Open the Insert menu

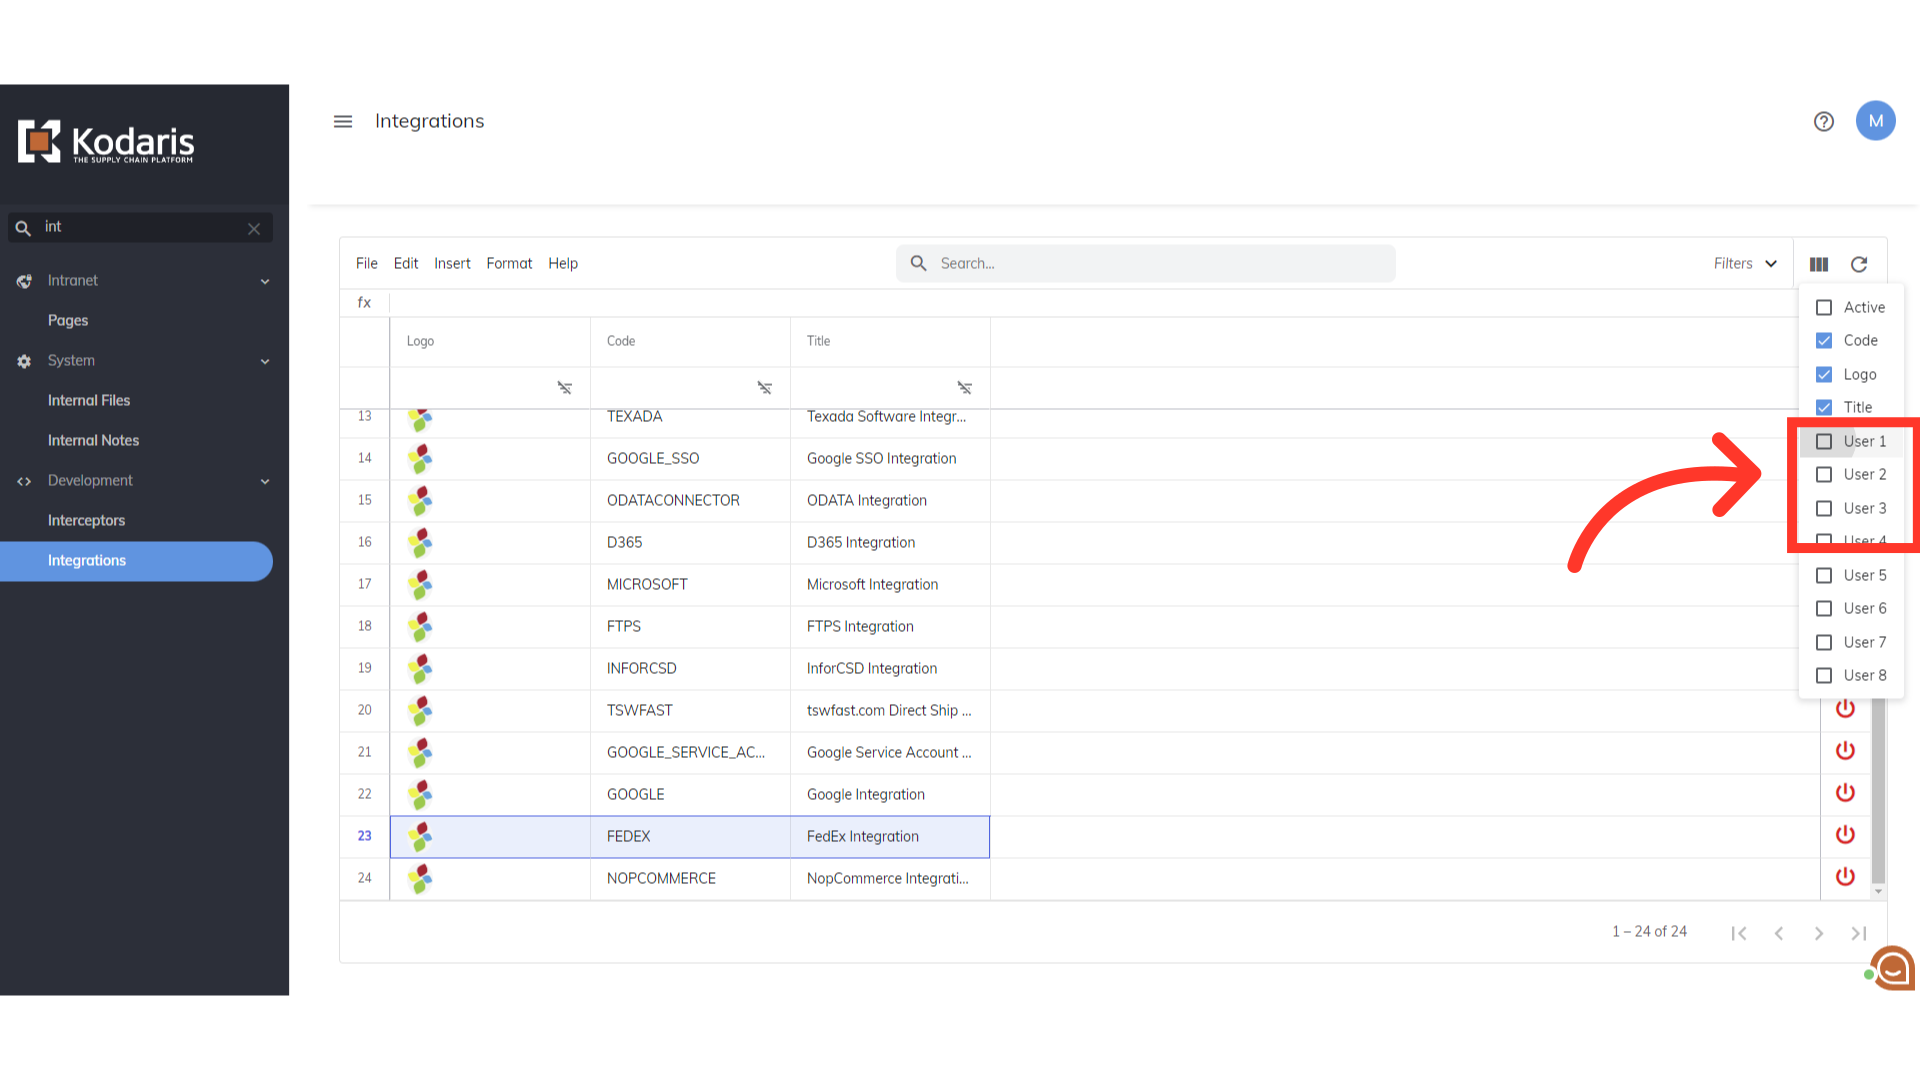tap(452, 264)
